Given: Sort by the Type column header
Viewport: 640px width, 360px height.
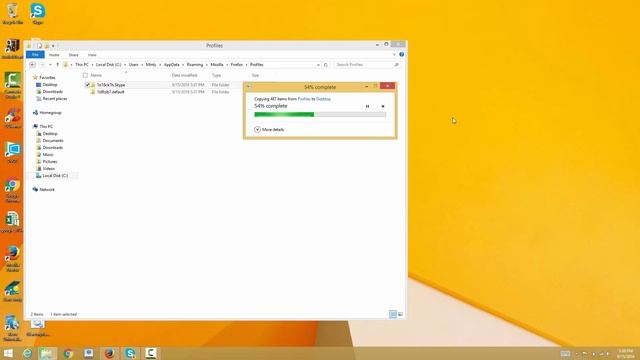Looking at the screenshot, I should coord(216,76).
